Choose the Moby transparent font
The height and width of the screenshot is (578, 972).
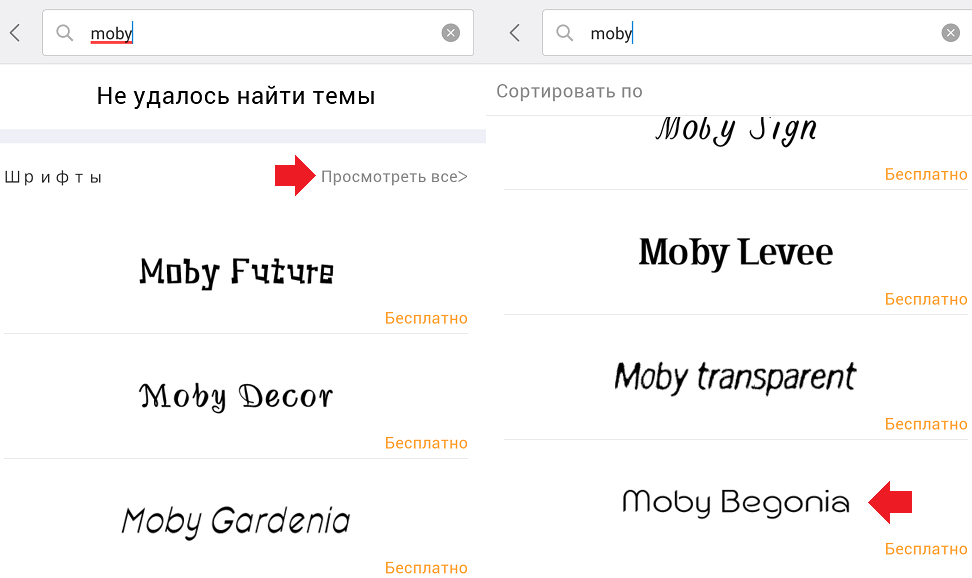[x=736, y=377]
